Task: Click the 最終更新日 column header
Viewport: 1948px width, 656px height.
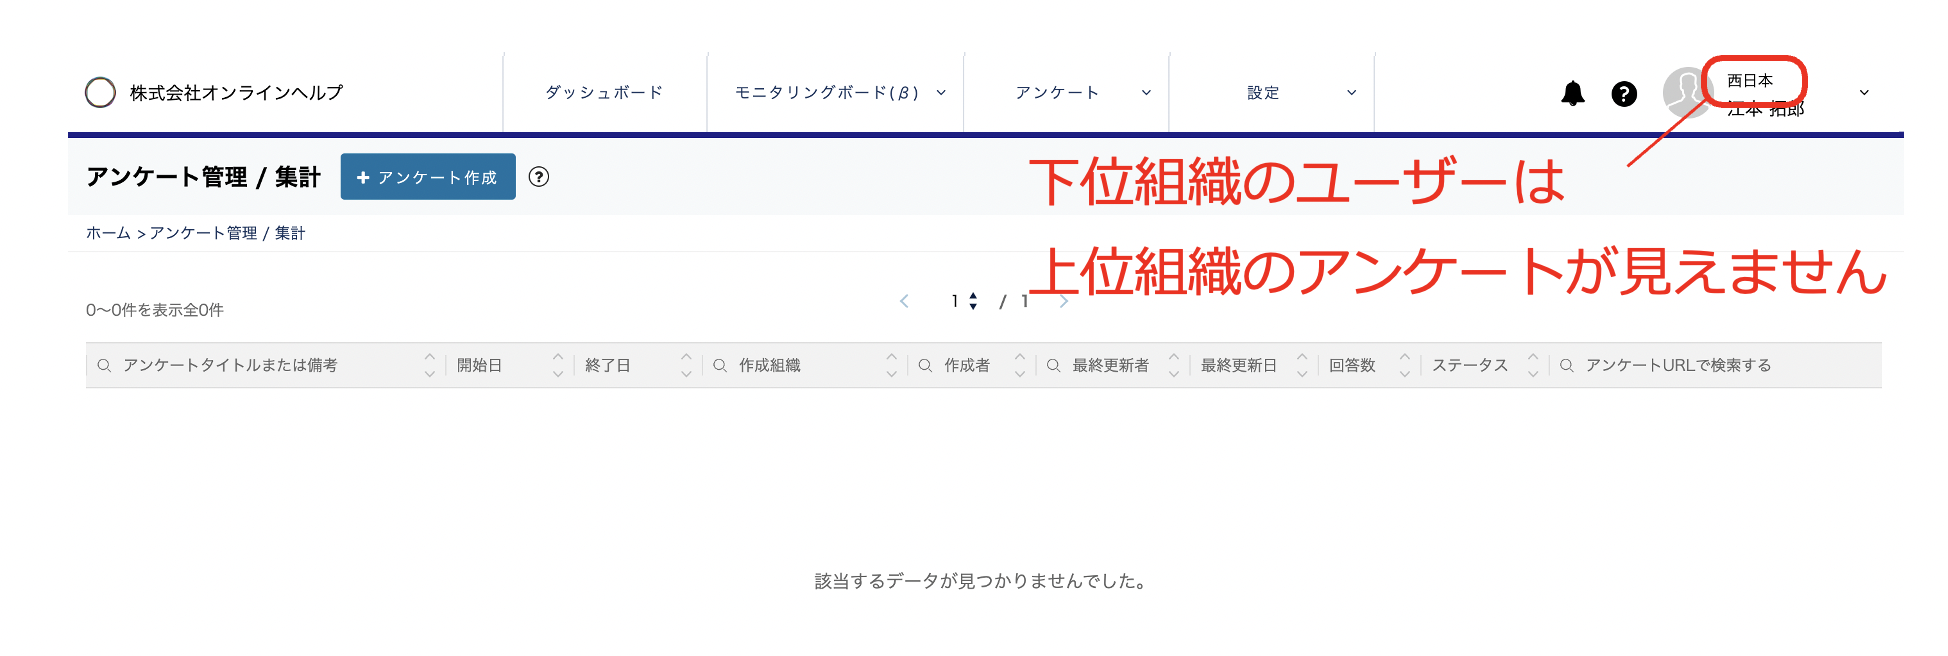Action: click(1239, 366)
